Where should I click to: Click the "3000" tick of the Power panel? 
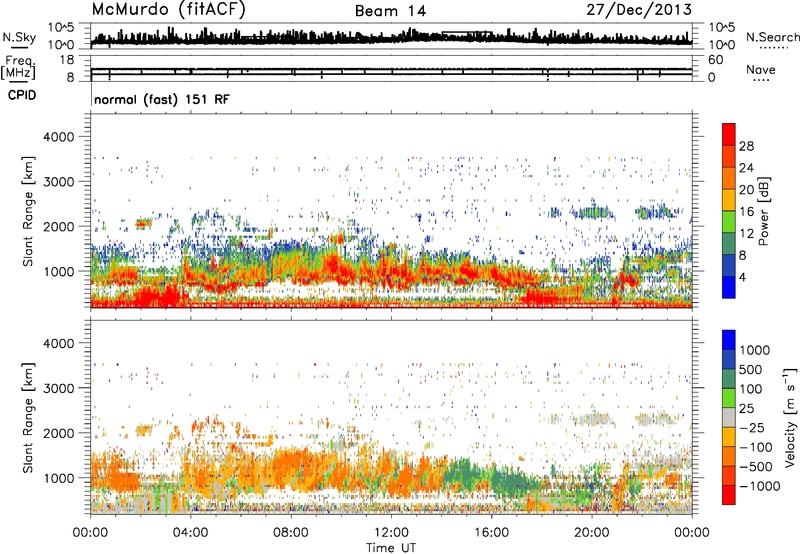(58, 182)
